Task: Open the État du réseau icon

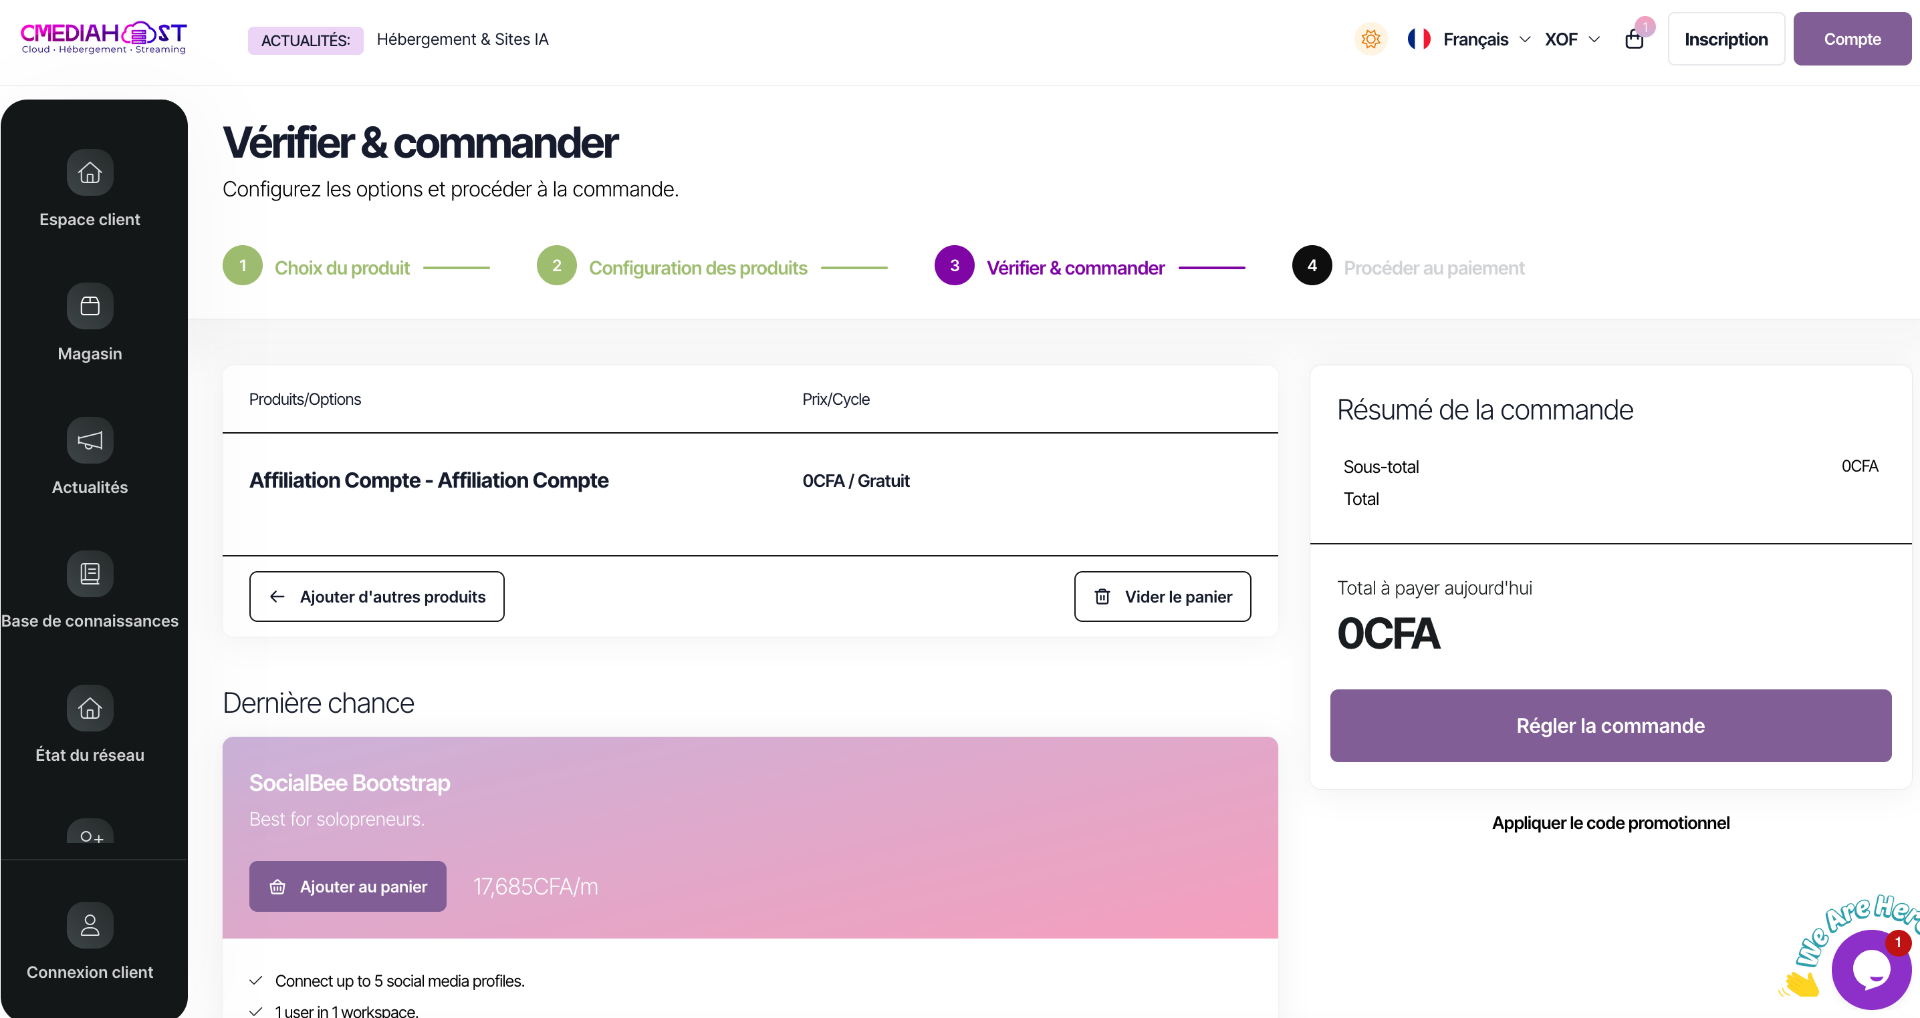Action: (x=90, y=708)
